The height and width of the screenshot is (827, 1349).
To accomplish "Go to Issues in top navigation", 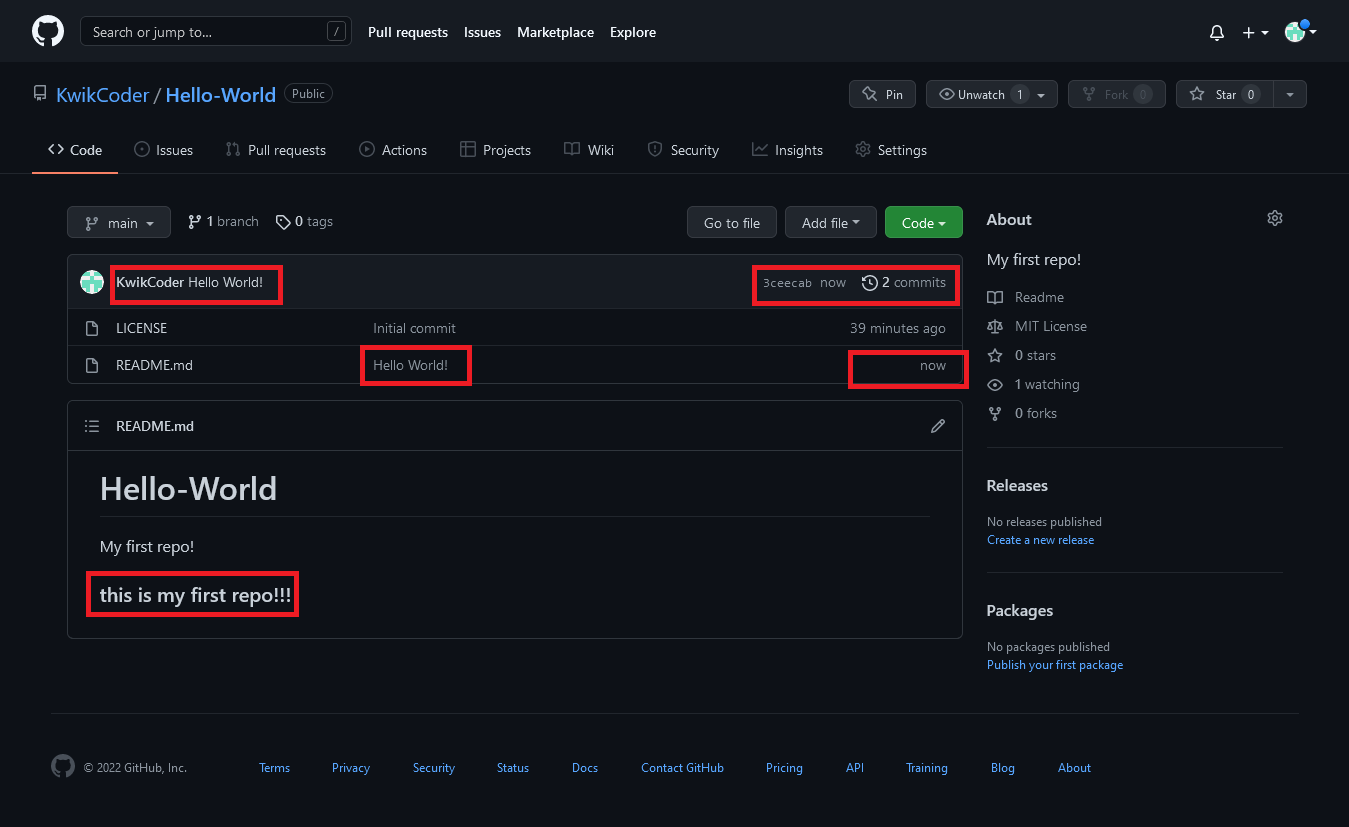I will point(482,32).
